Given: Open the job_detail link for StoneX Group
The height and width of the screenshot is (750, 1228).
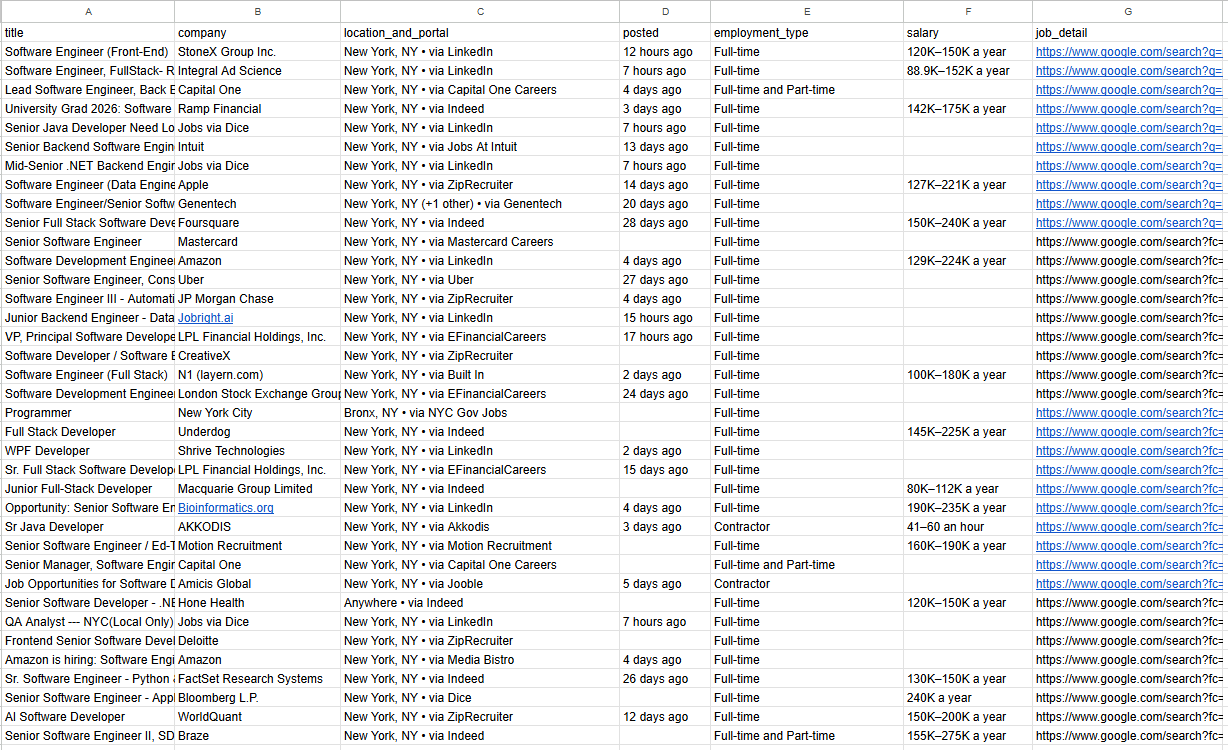Looking at the screenshot, I should 1128,52.
